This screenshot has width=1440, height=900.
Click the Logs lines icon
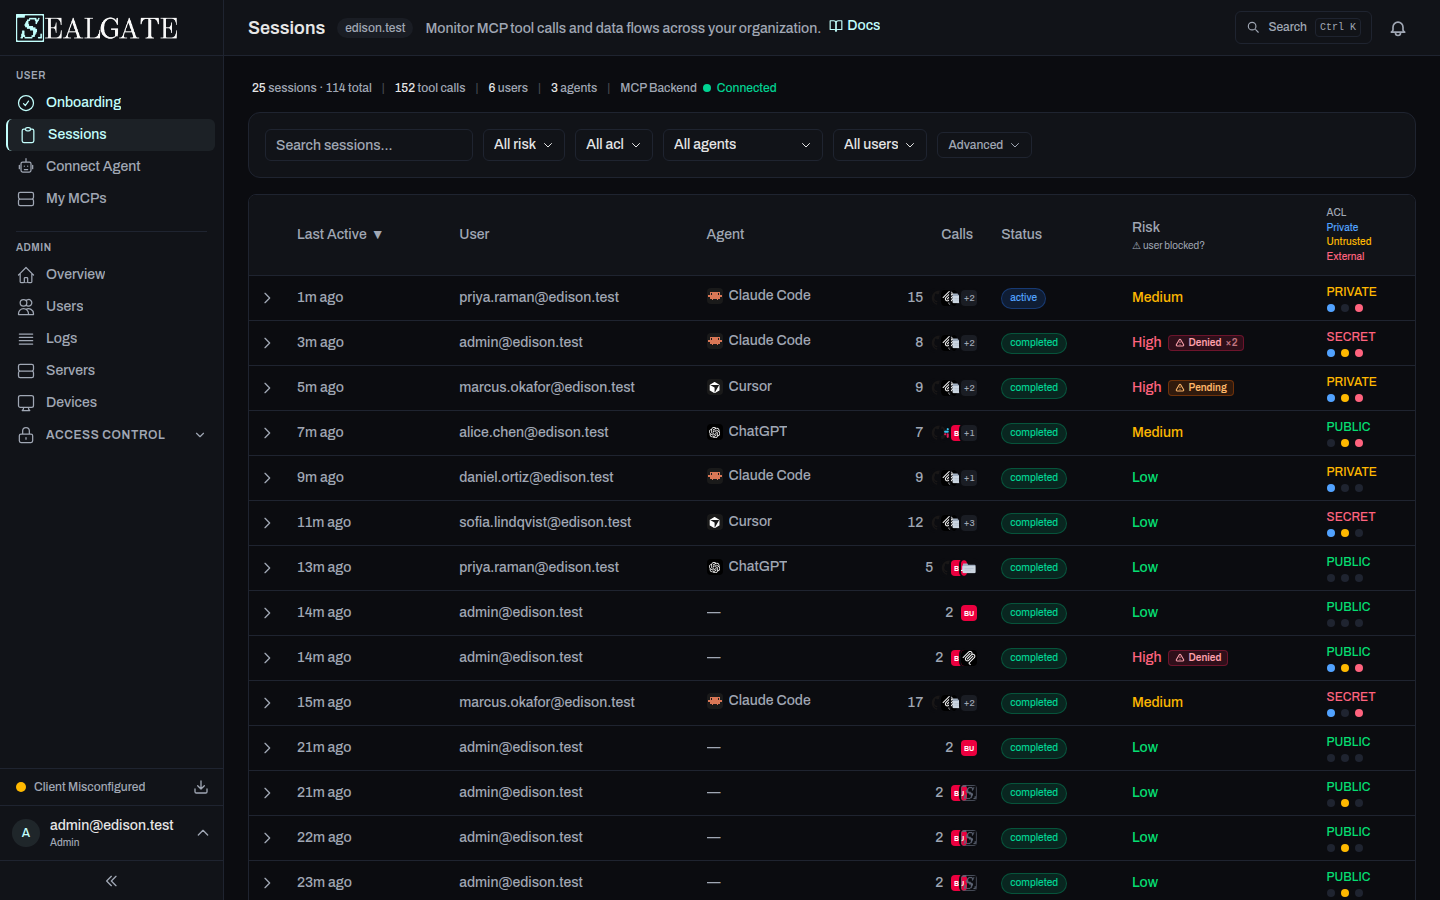(x=26, y=338)
